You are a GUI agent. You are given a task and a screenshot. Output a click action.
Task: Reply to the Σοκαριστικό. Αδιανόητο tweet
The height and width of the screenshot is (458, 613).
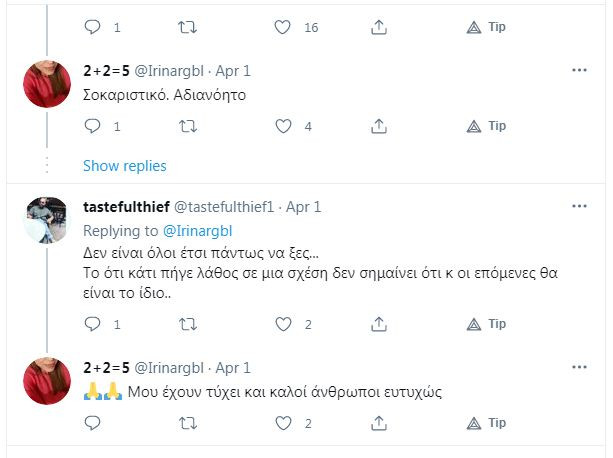(92, 126)
